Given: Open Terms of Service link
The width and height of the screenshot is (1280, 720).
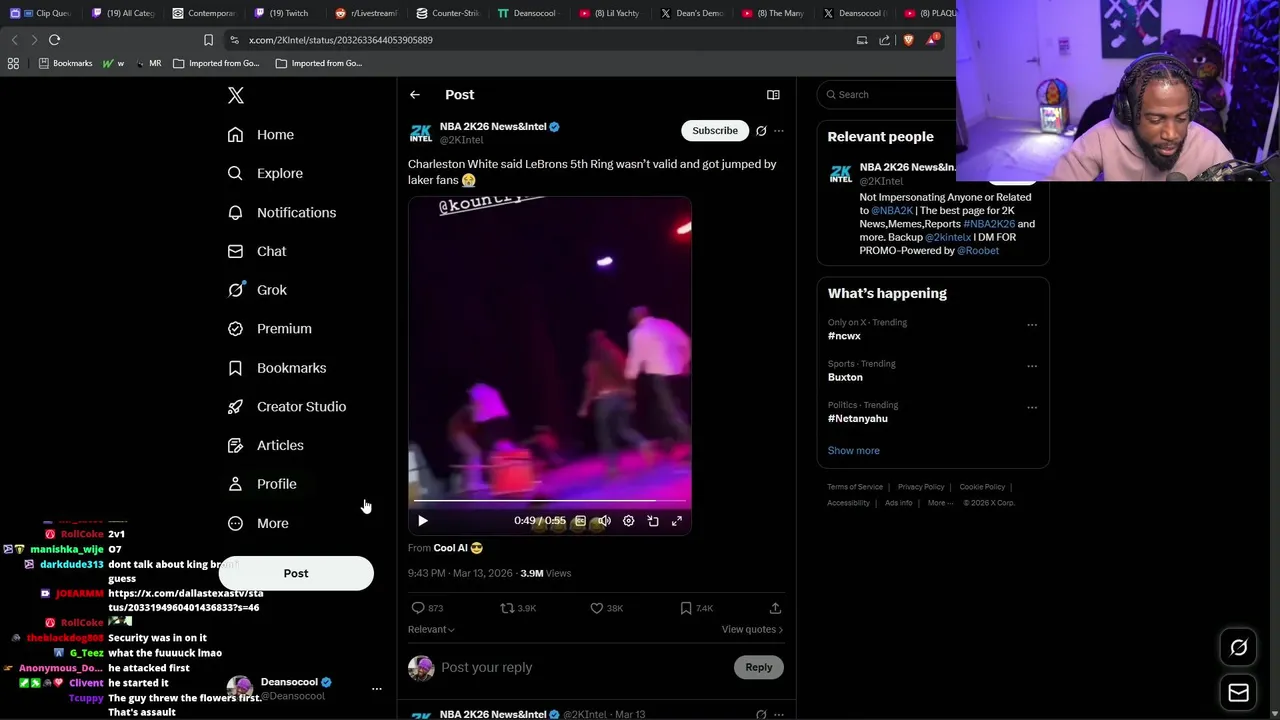Looking at the screenshot, I should (x=855, y=487).
